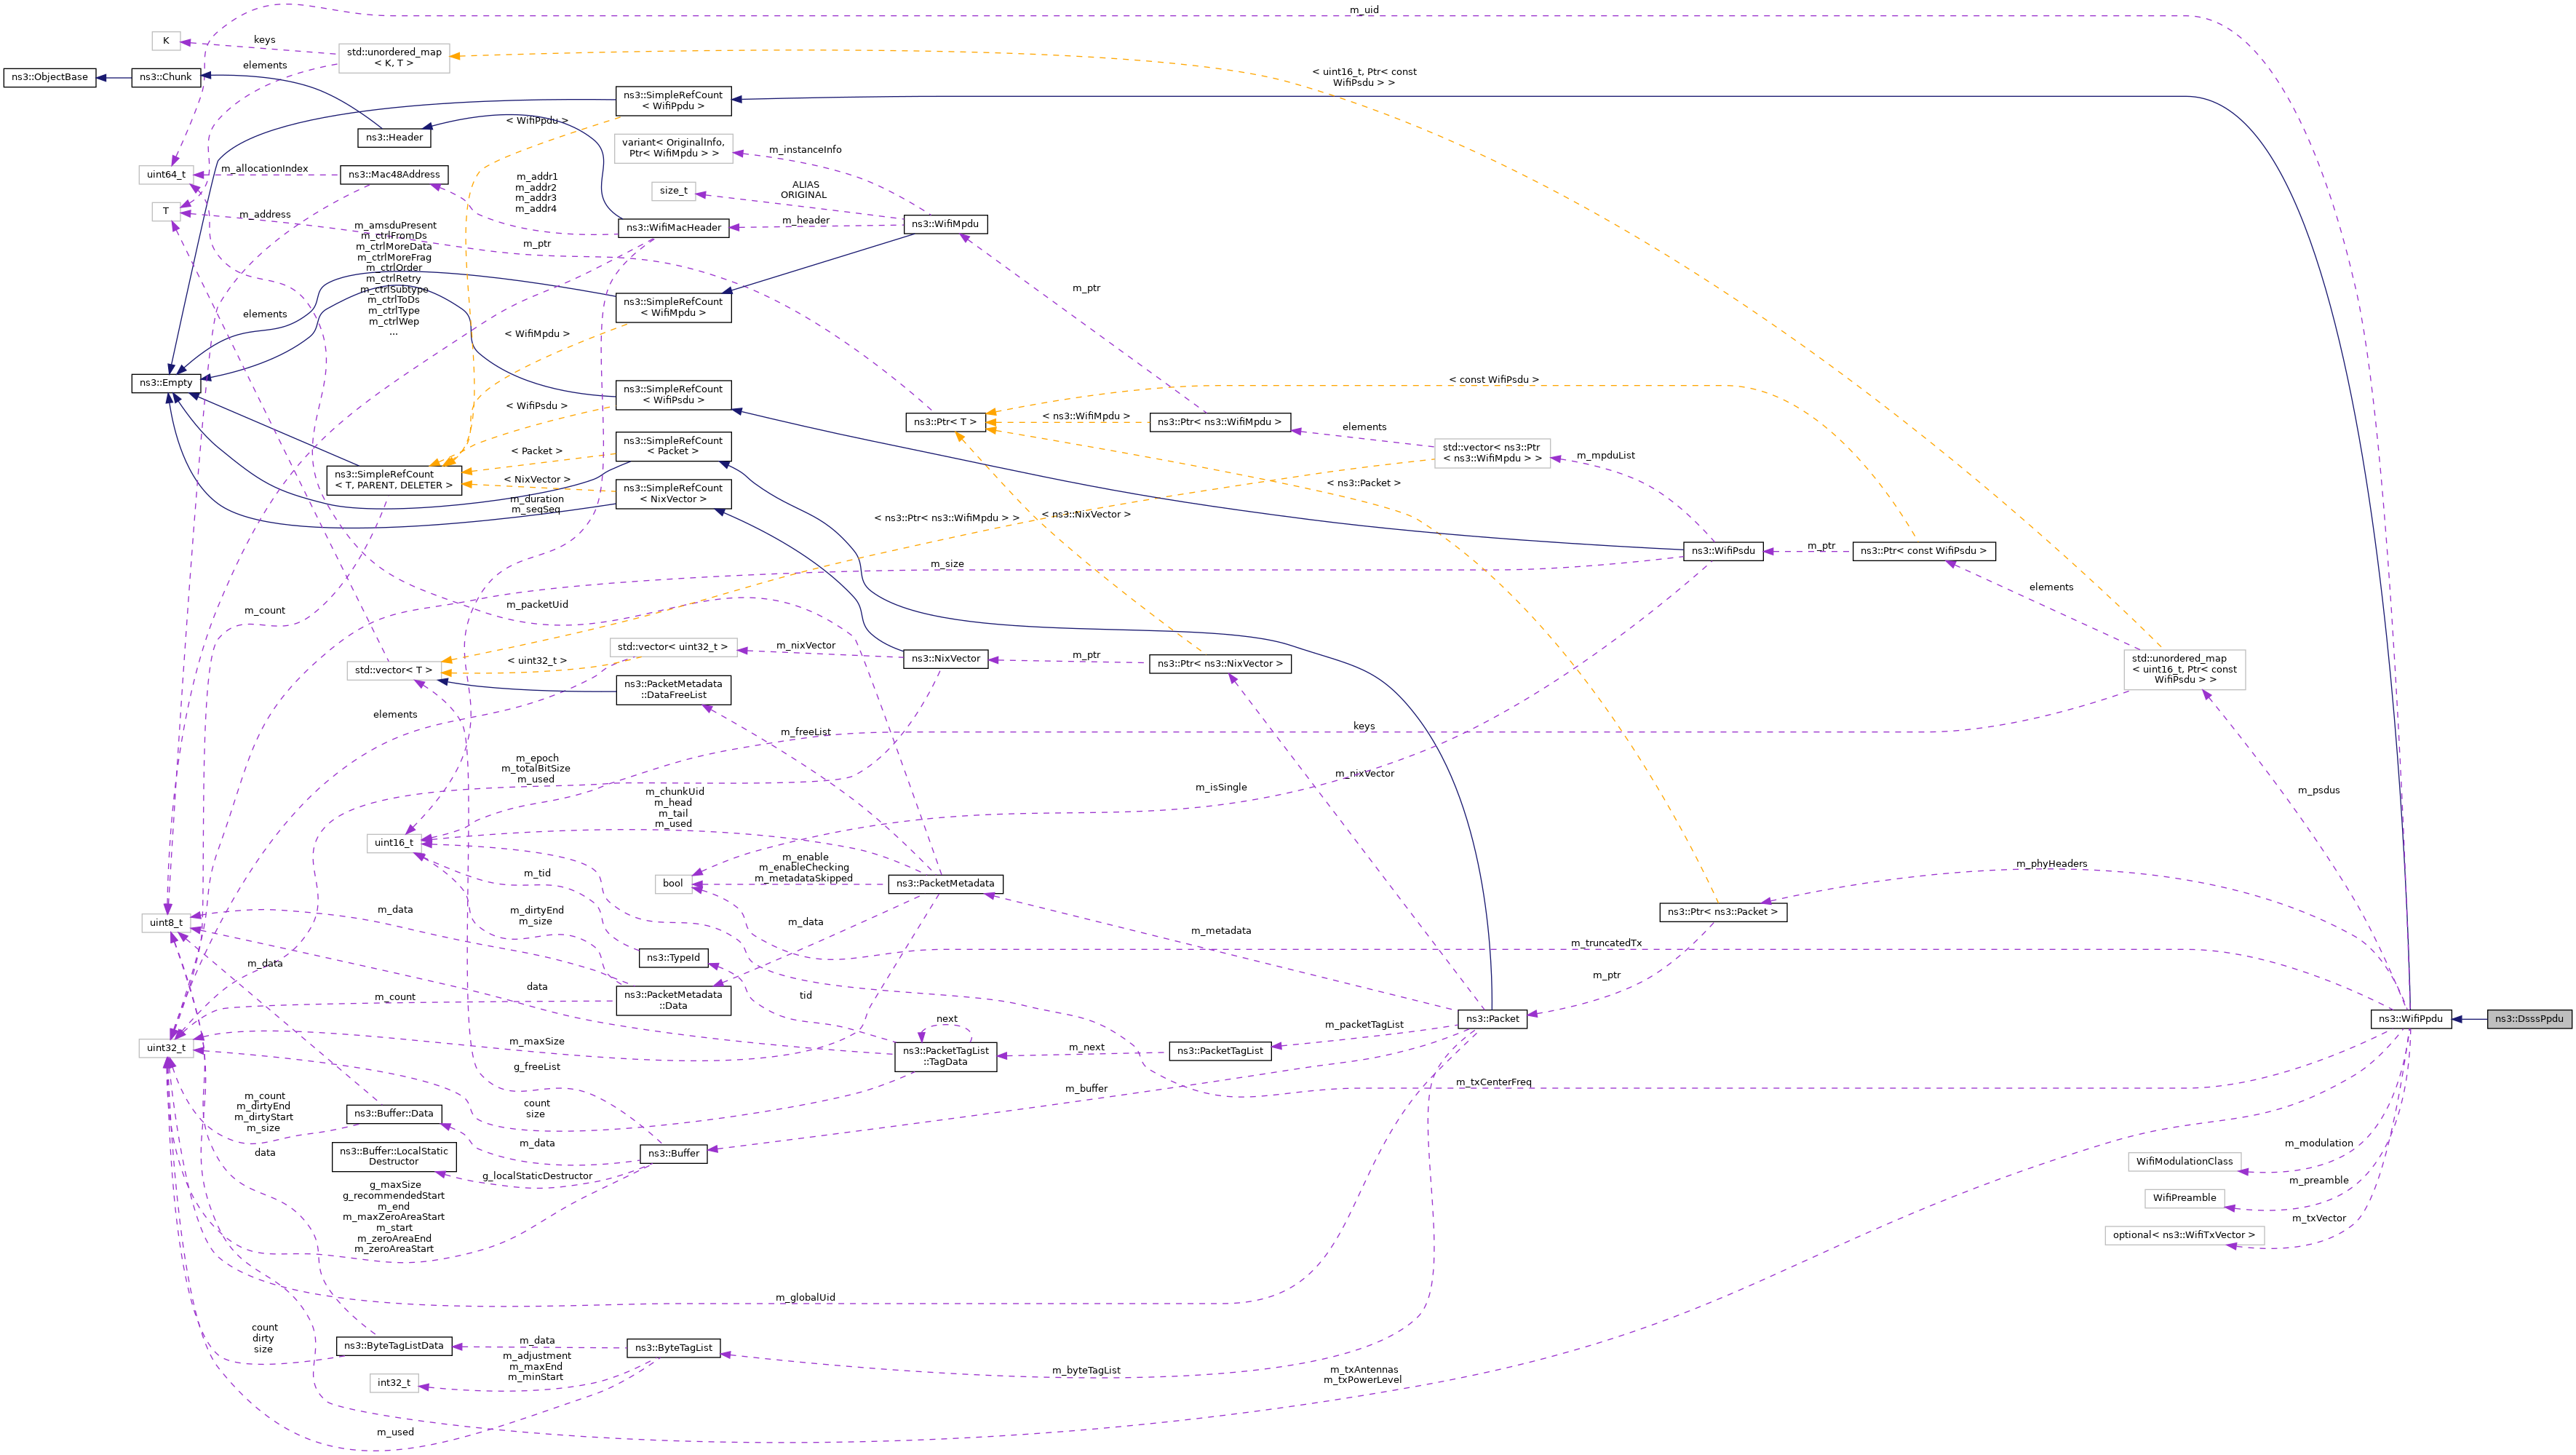The height and width of the screenshot is (1455, 2576).
Task: Click the ns3::Buffer::Data node
Action: pos(394,1114)
